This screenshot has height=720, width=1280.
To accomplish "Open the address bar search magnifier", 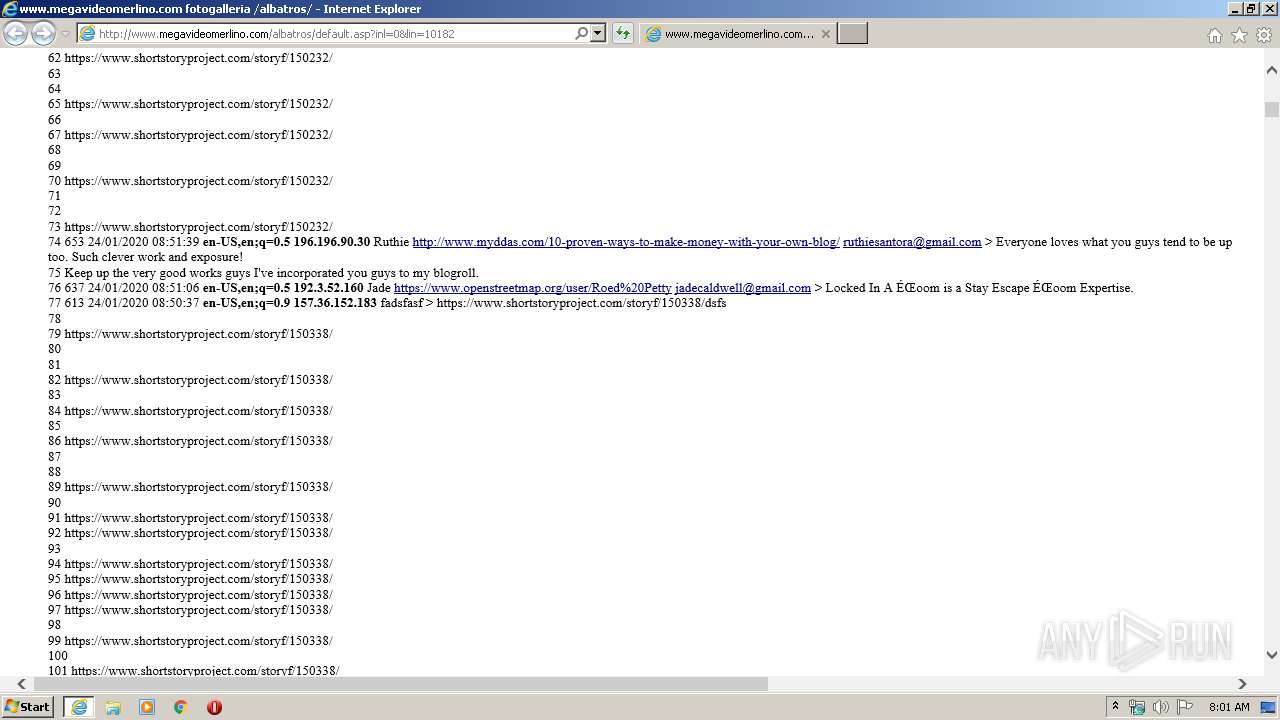I will (x=581, y=34).
